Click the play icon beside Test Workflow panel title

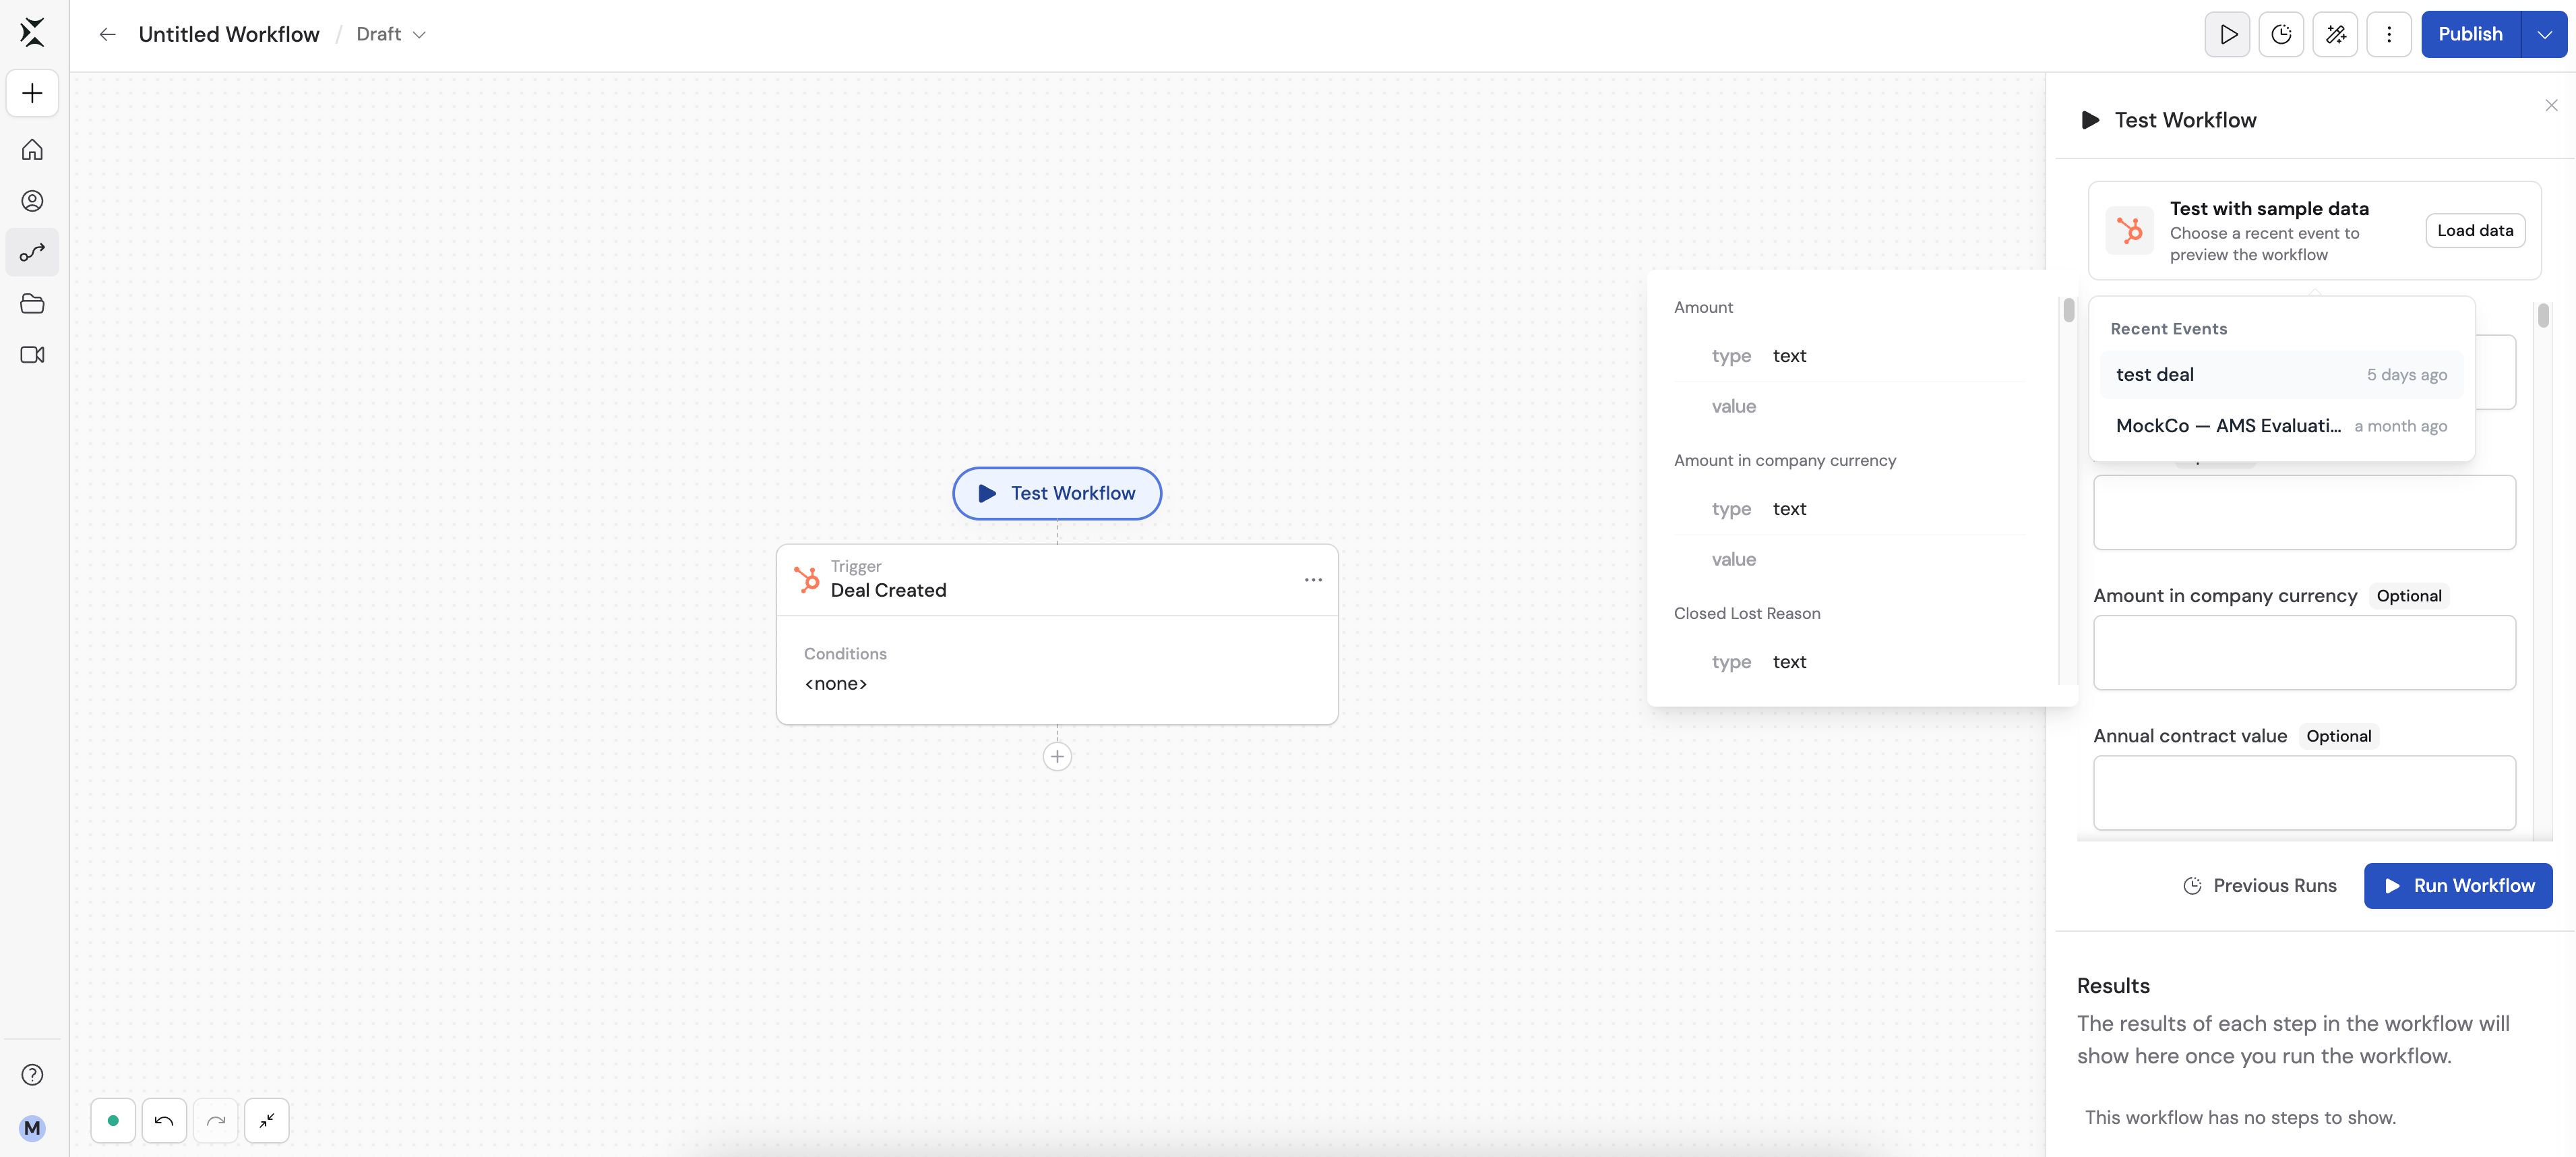coord(2090,121)
